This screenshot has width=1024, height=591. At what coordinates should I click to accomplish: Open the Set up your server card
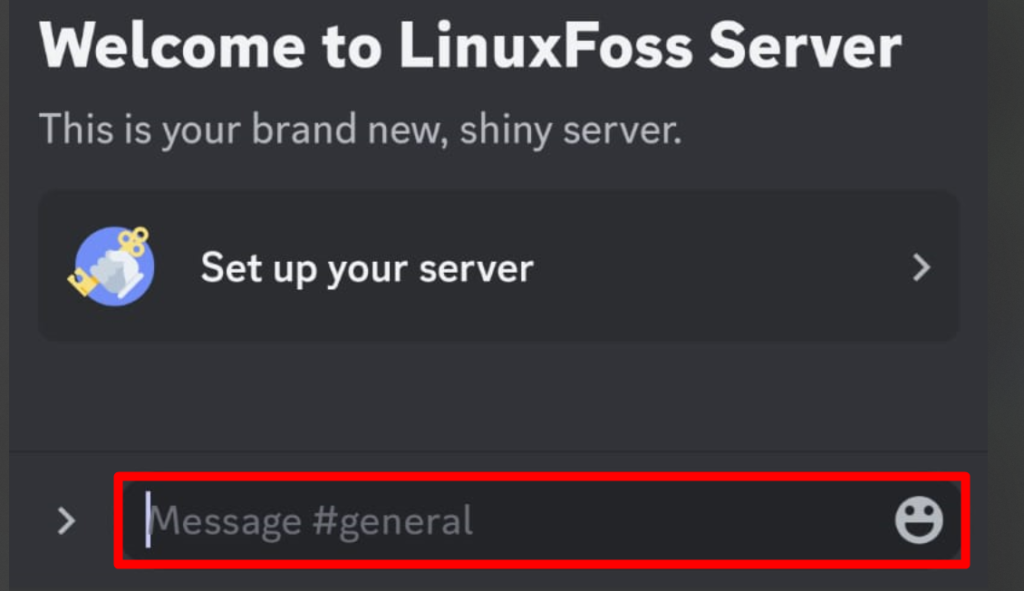pyautogui.click(x=499, y=266)
